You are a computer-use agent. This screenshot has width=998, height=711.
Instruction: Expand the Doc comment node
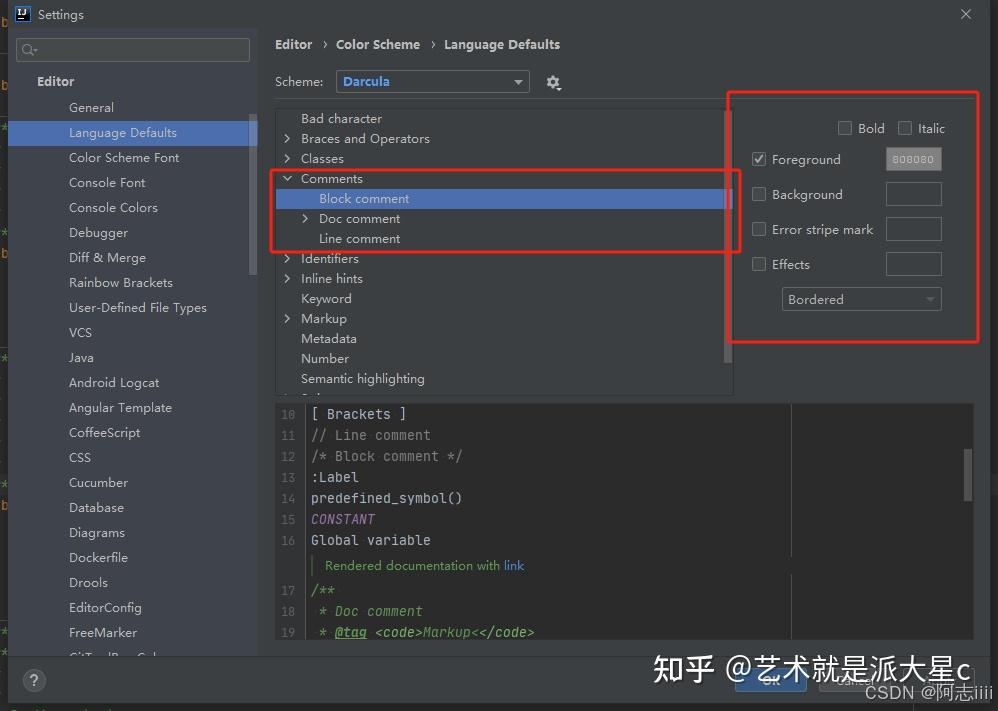[x=306, y=218]
